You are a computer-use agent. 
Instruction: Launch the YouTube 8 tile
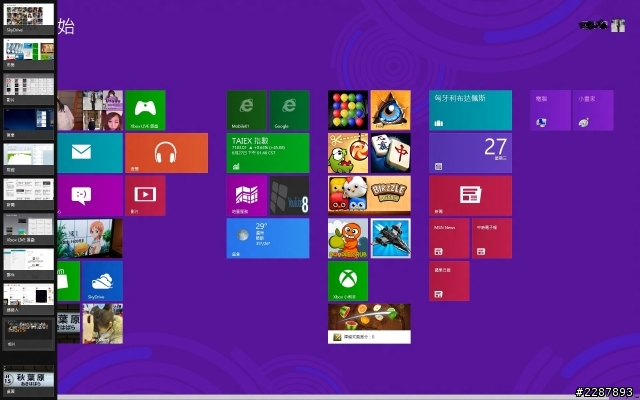[289, 196]
